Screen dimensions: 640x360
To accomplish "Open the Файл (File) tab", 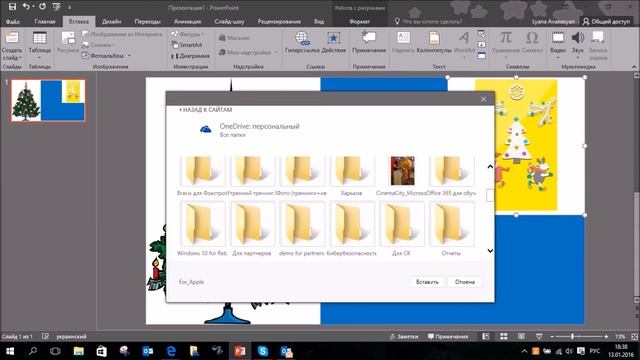I will (13, 21).
